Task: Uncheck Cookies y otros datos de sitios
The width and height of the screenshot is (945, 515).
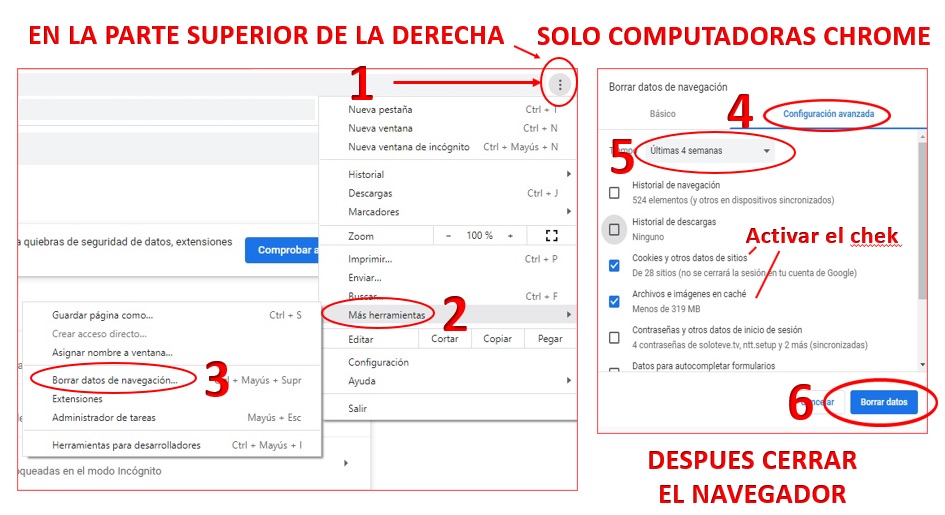Action: pyautogui.click(x=614, y=265)
